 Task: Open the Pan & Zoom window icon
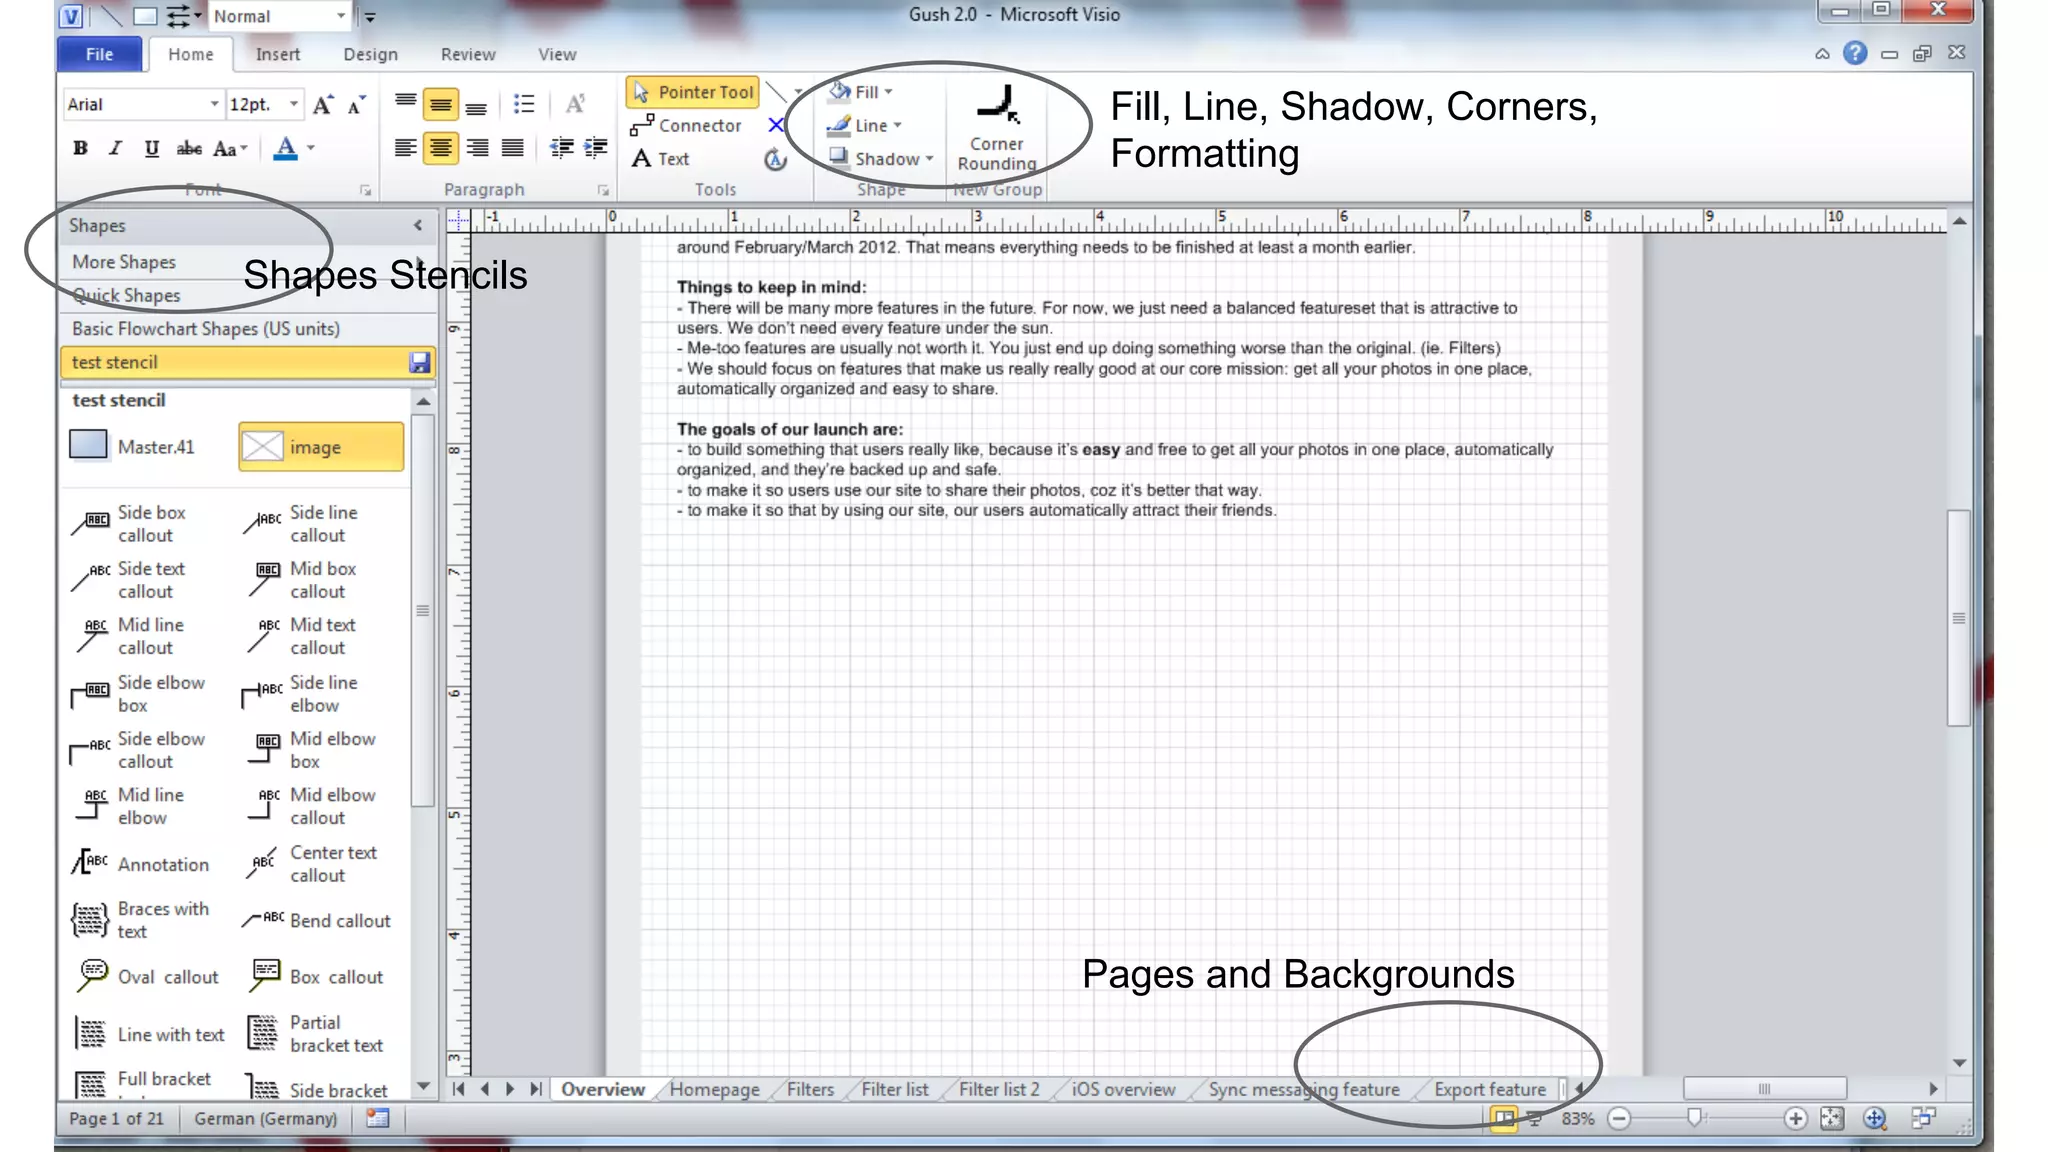coord(1875,1119)
